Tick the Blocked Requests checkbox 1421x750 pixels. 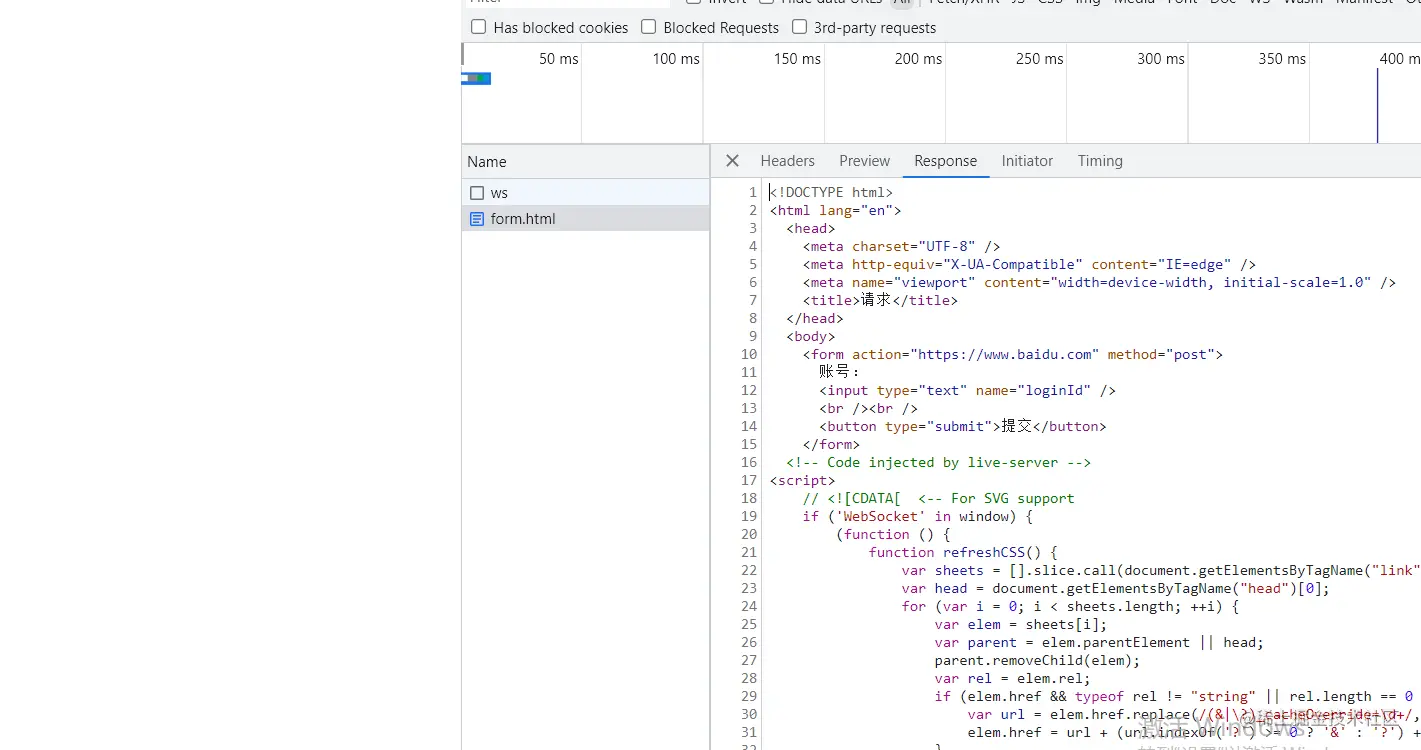click(649, 27)
